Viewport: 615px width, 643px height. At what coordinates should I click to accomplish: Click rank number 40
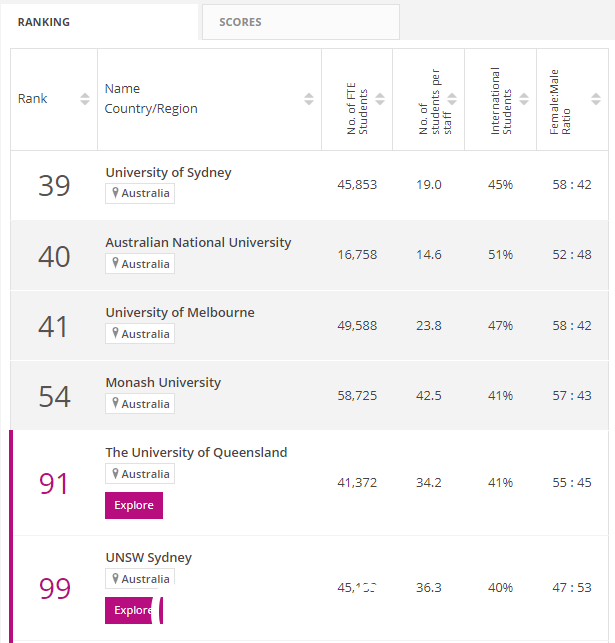(54, 256)
